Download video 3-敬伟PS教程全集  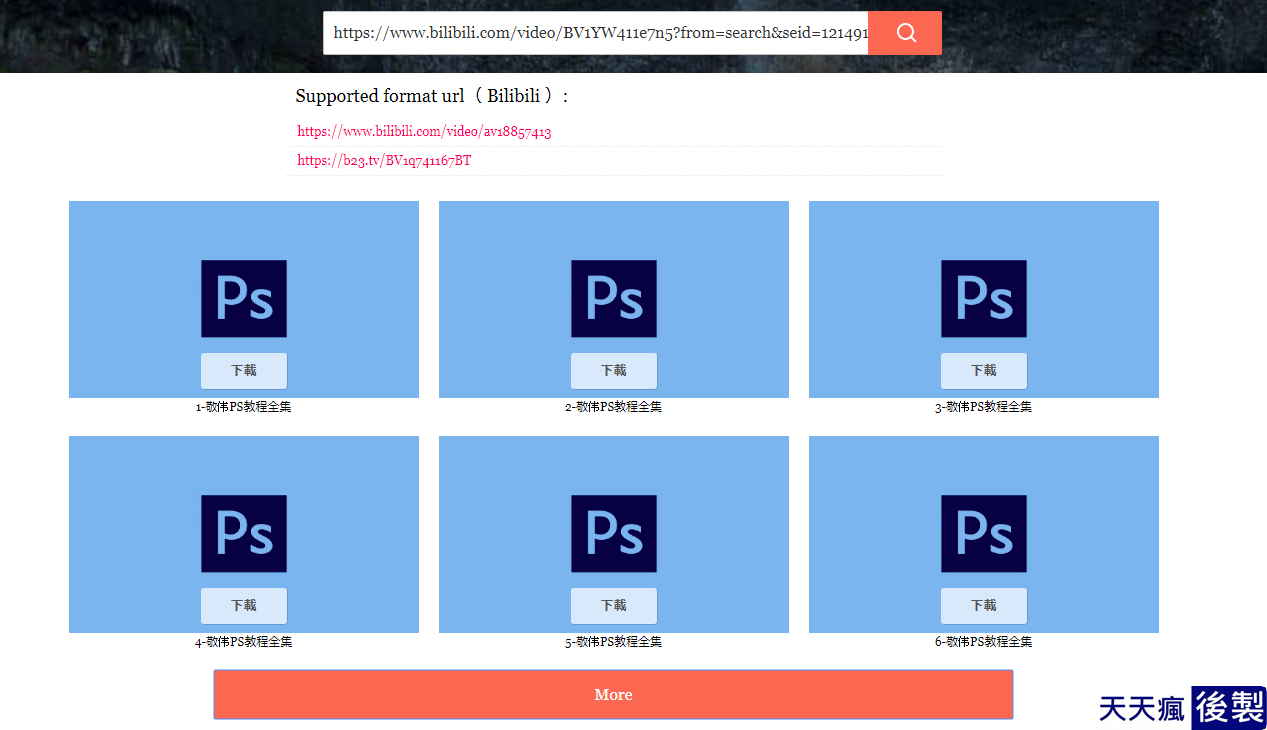tap(984, 370)
